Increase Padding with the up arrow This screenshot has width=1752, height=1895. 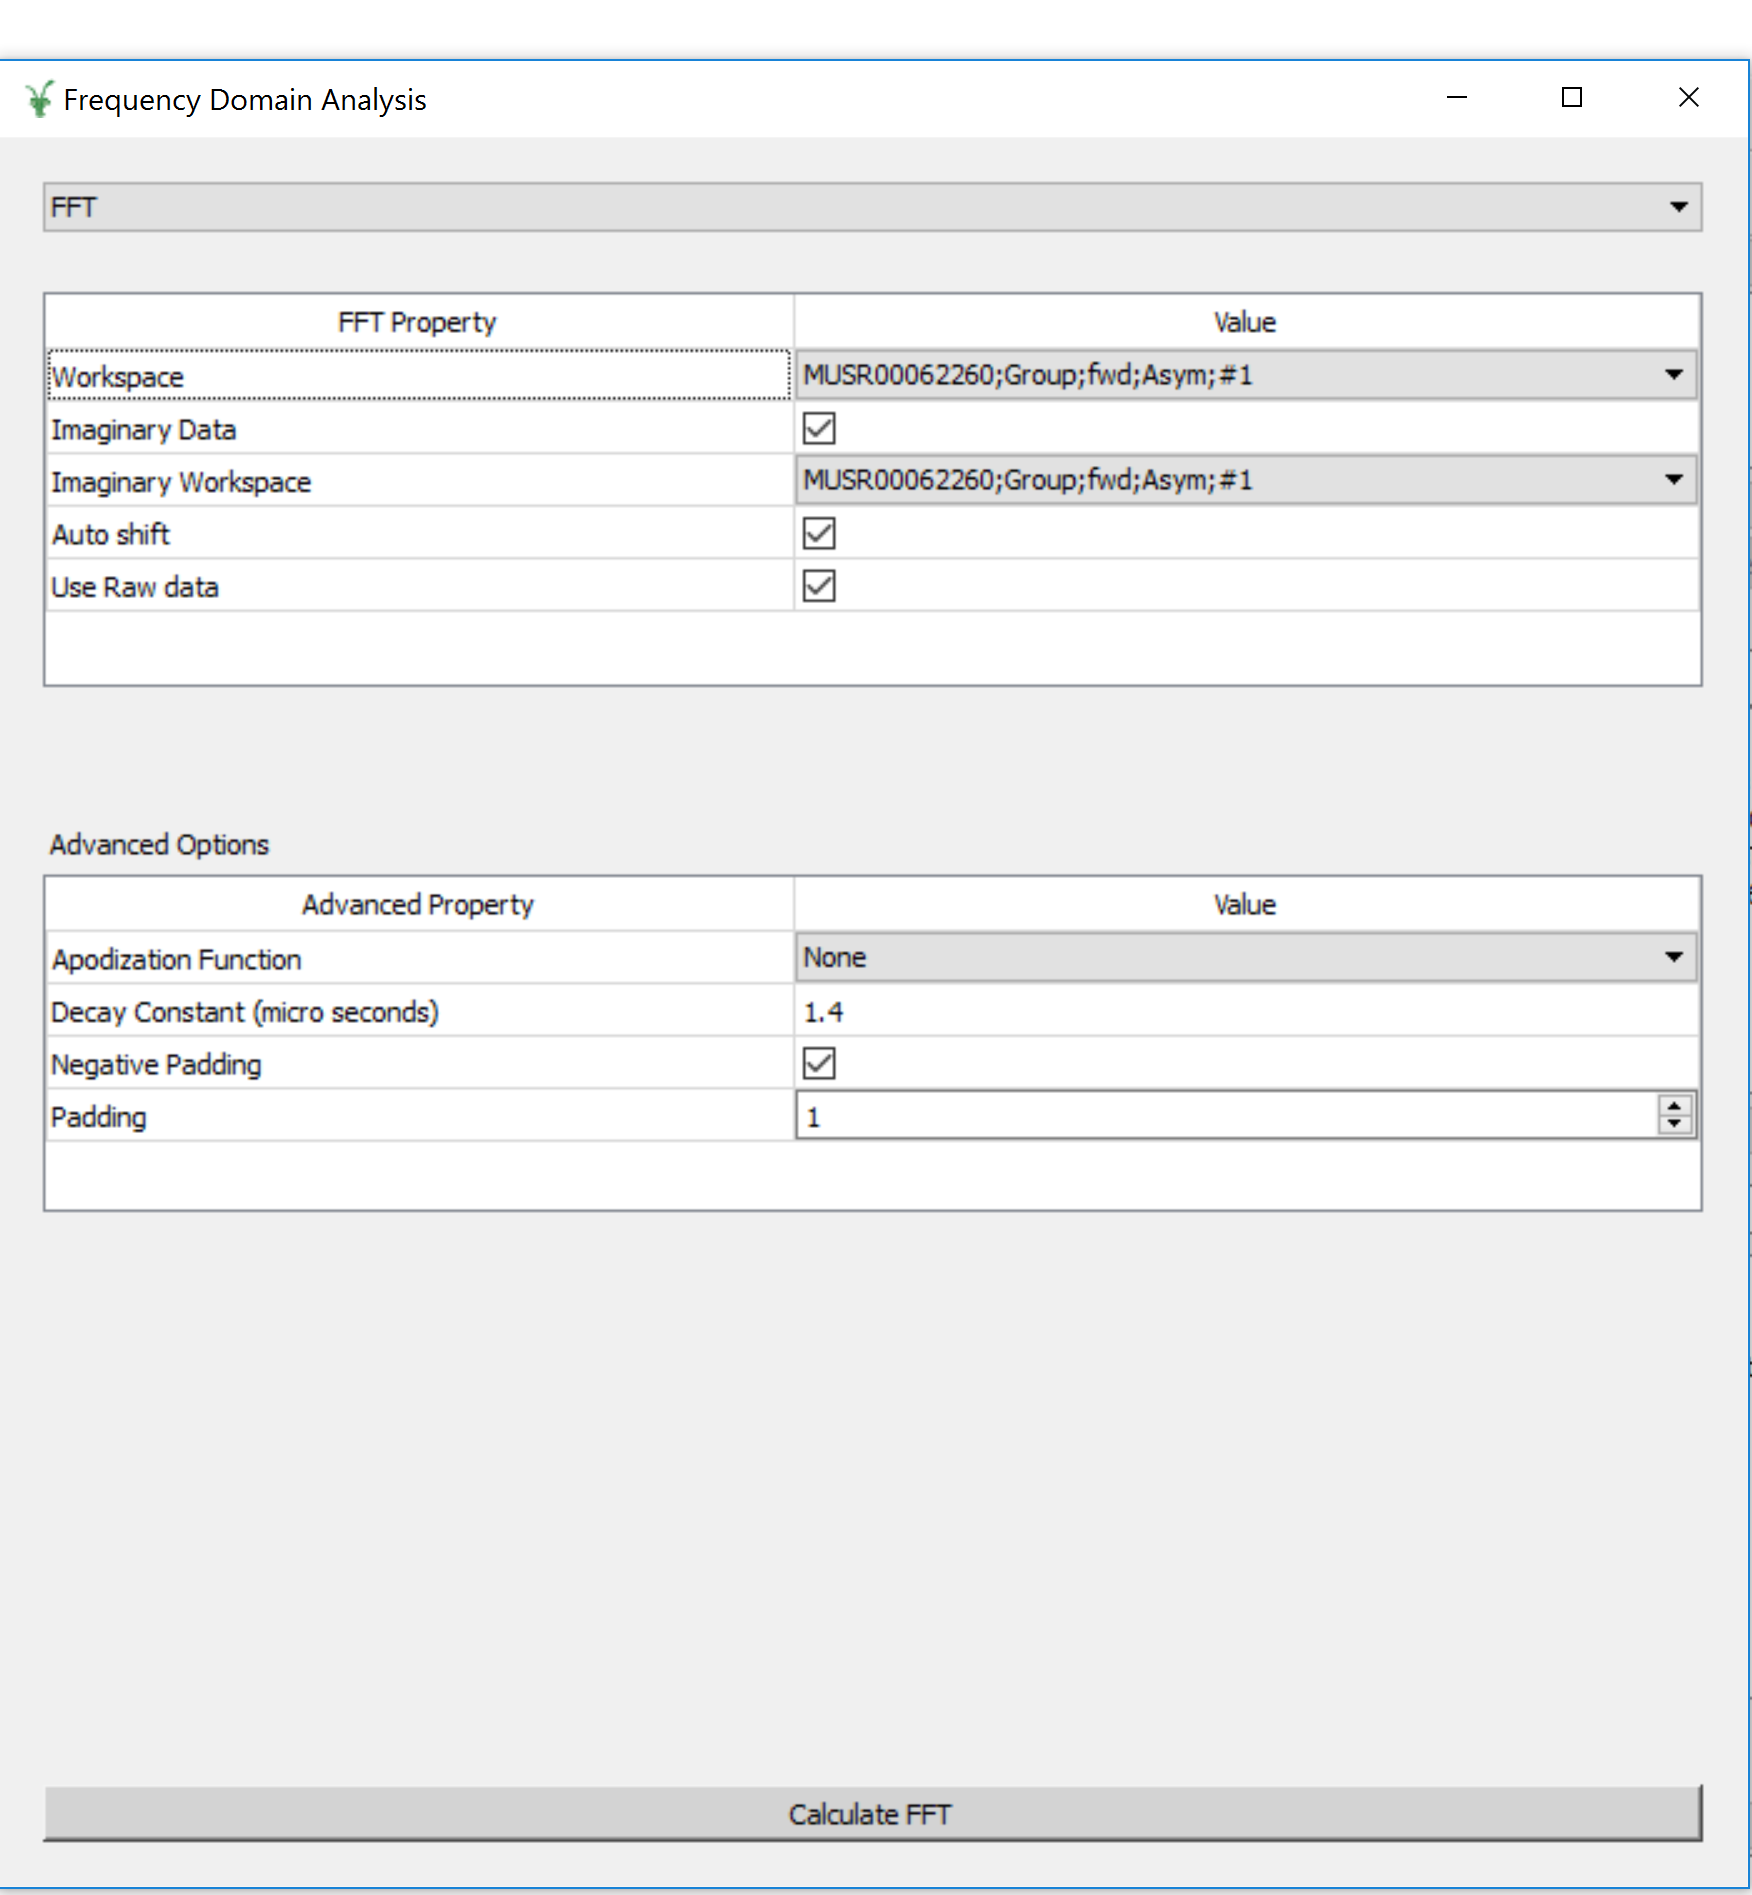pos(1674,1106)
